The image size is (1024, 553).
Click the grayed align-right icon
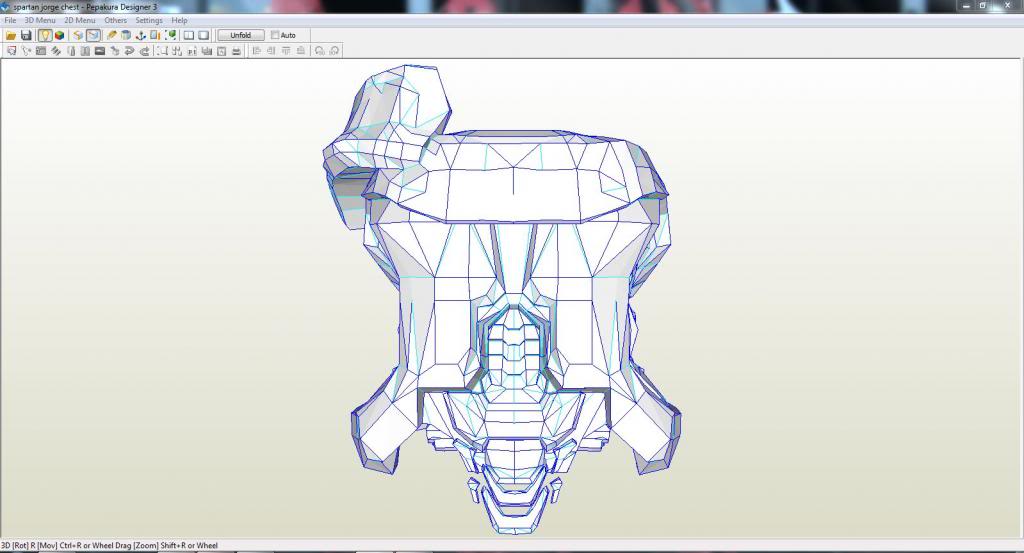click(x=271, y=51)
